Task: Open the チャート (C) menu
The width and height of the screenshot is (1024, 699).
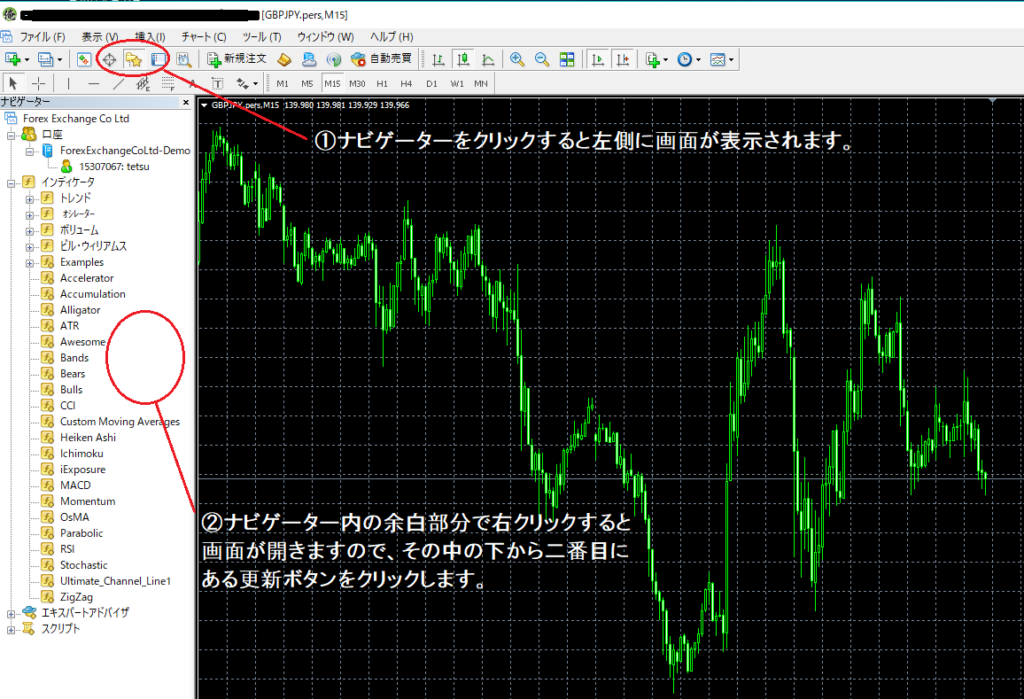Action: [204, 37]
